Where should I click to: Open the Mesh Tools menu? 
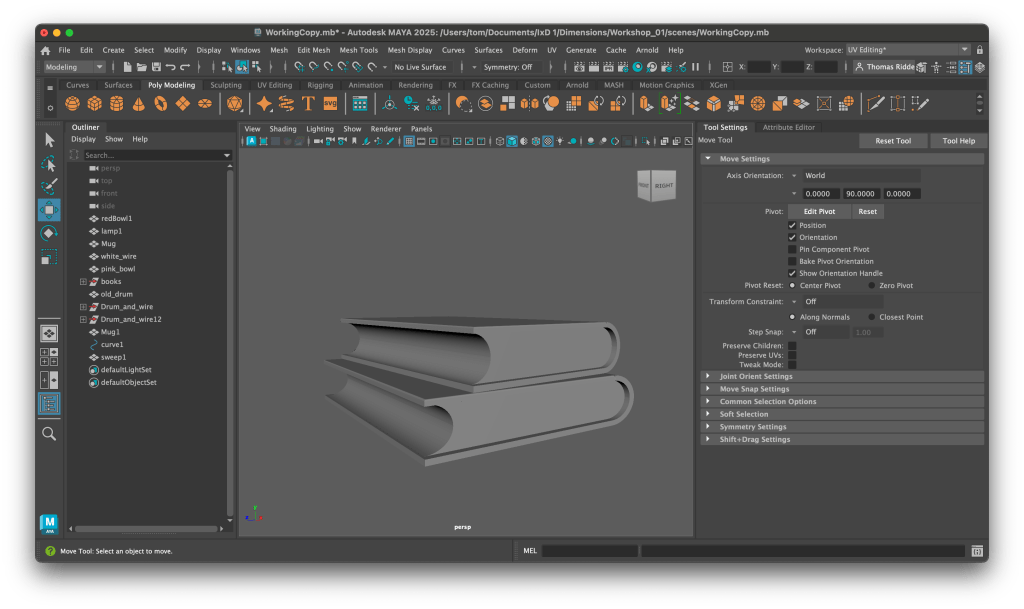pos(358,50)
